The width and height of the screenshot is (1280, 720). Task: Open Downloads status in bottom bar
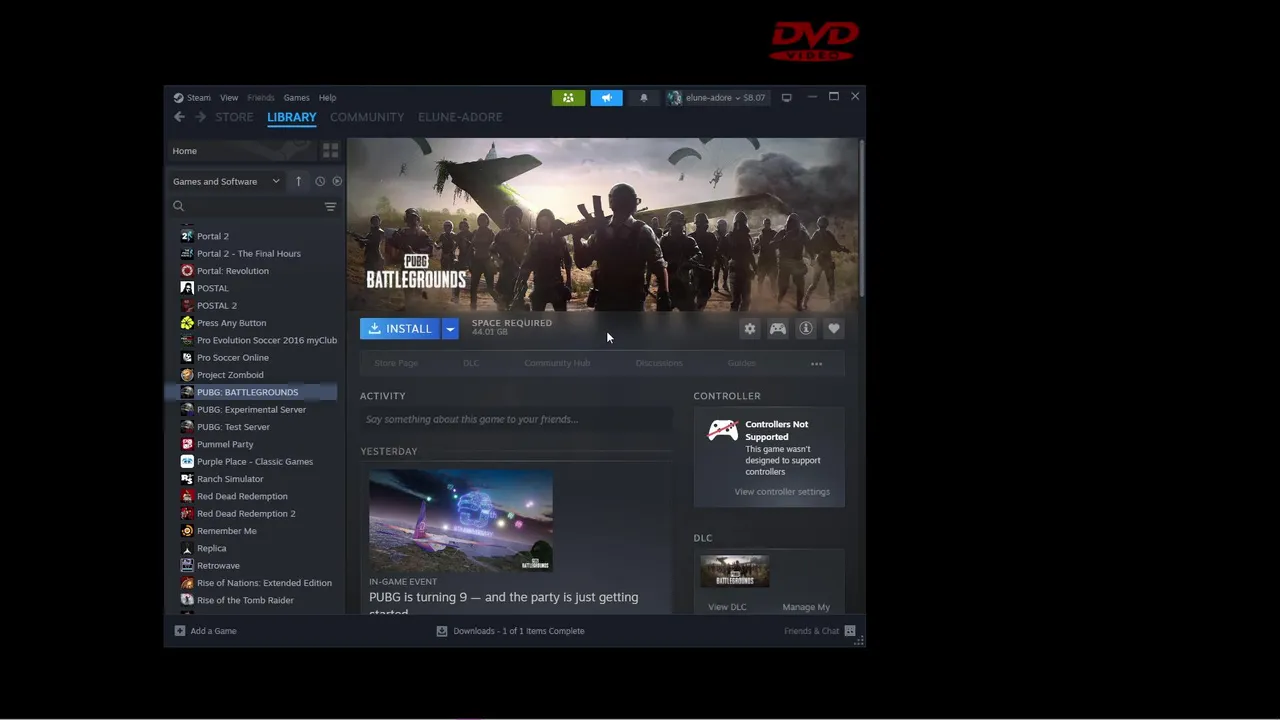510,631
